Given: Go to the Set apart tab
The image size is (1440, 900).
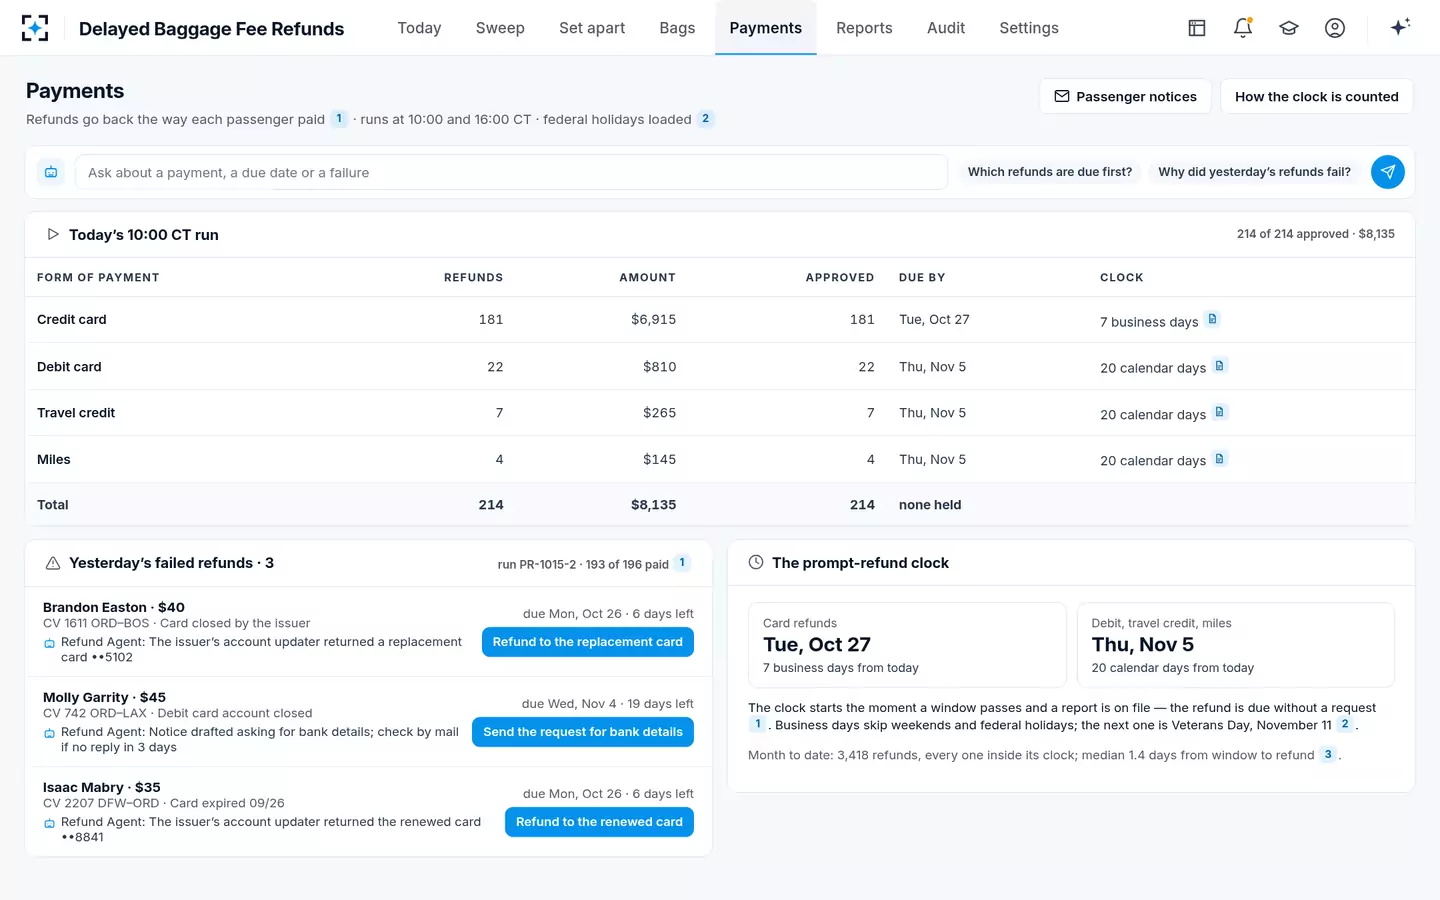Looking at the screenshot, I should coord(592,28).
